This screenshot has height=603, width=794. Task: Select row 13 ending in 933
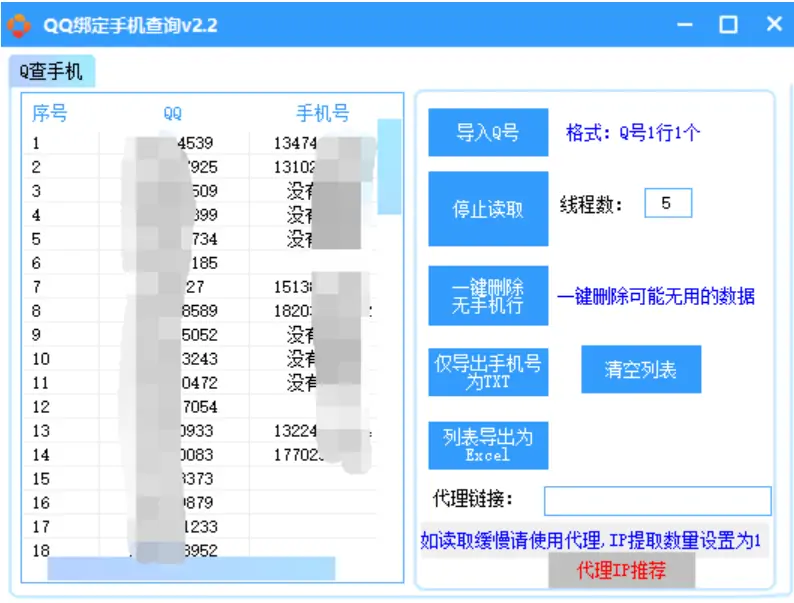point(201,431)
